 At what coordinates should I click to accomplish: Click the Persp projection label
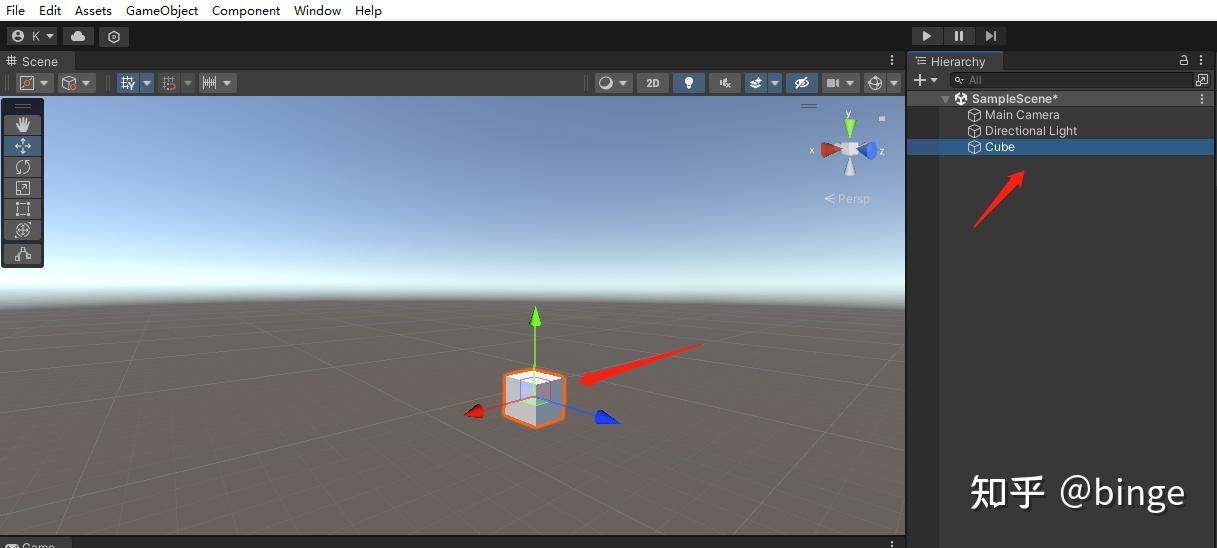point(847,198)
